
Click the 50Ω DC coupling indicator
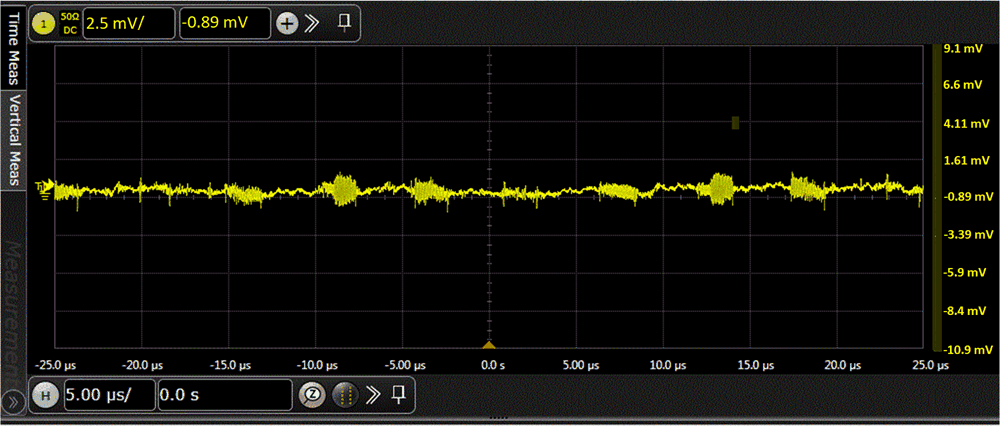(70, 23)
